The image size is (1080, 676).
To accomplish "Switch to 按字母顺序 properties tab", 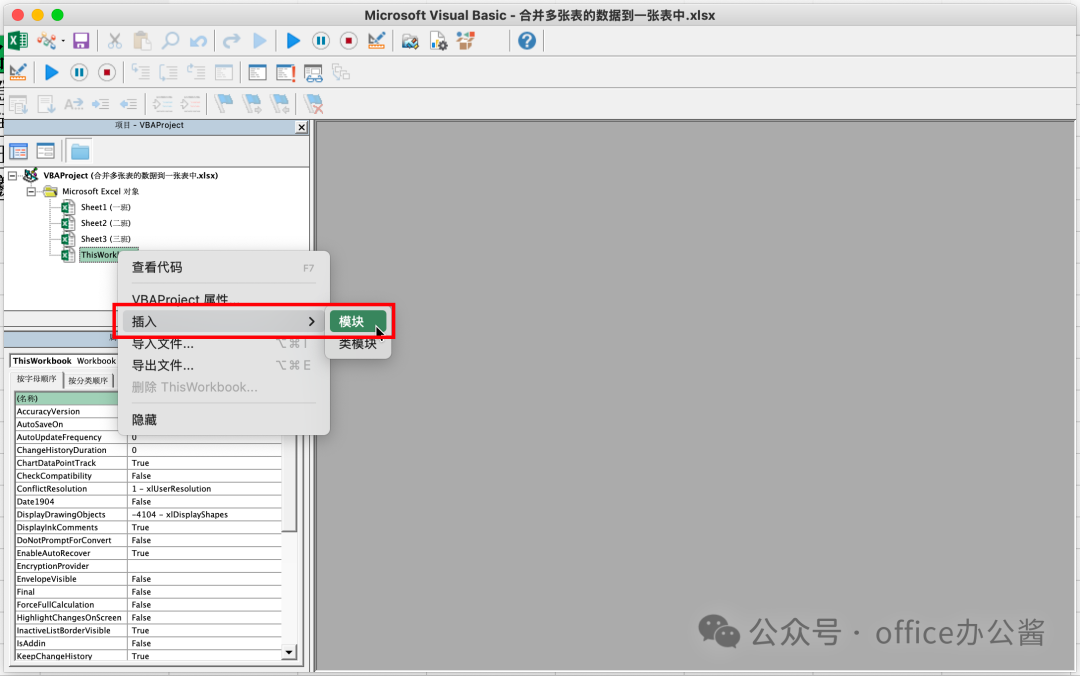I will click(37, 379).
